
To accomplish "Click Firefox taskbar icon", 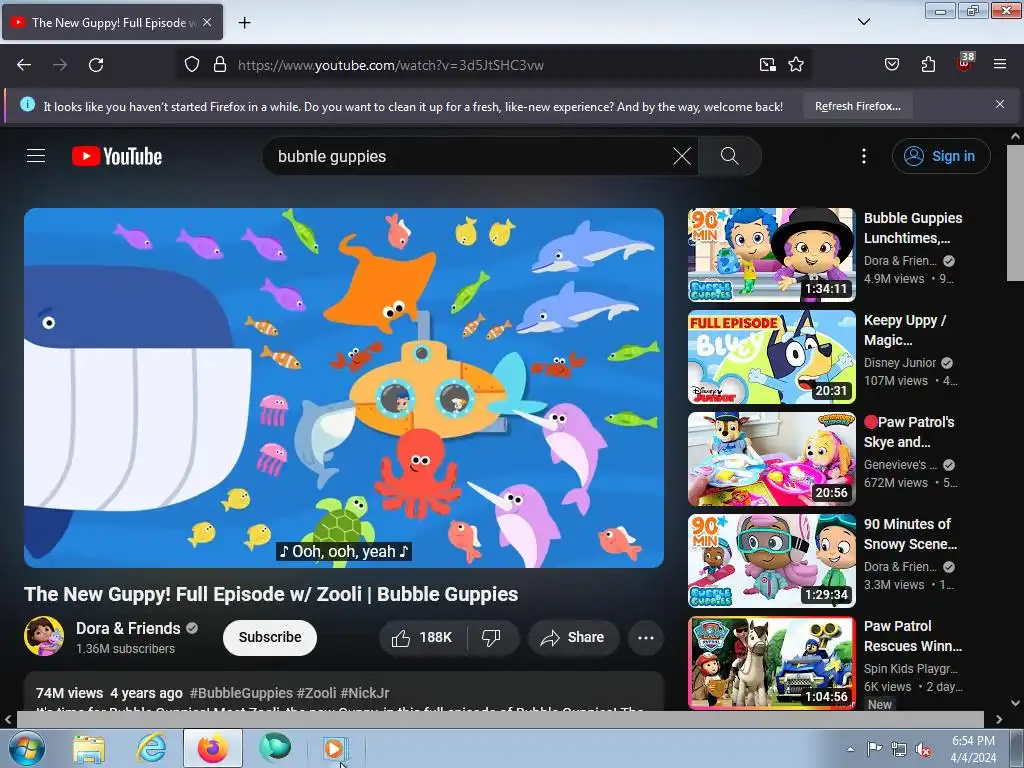I will (213, 748).
